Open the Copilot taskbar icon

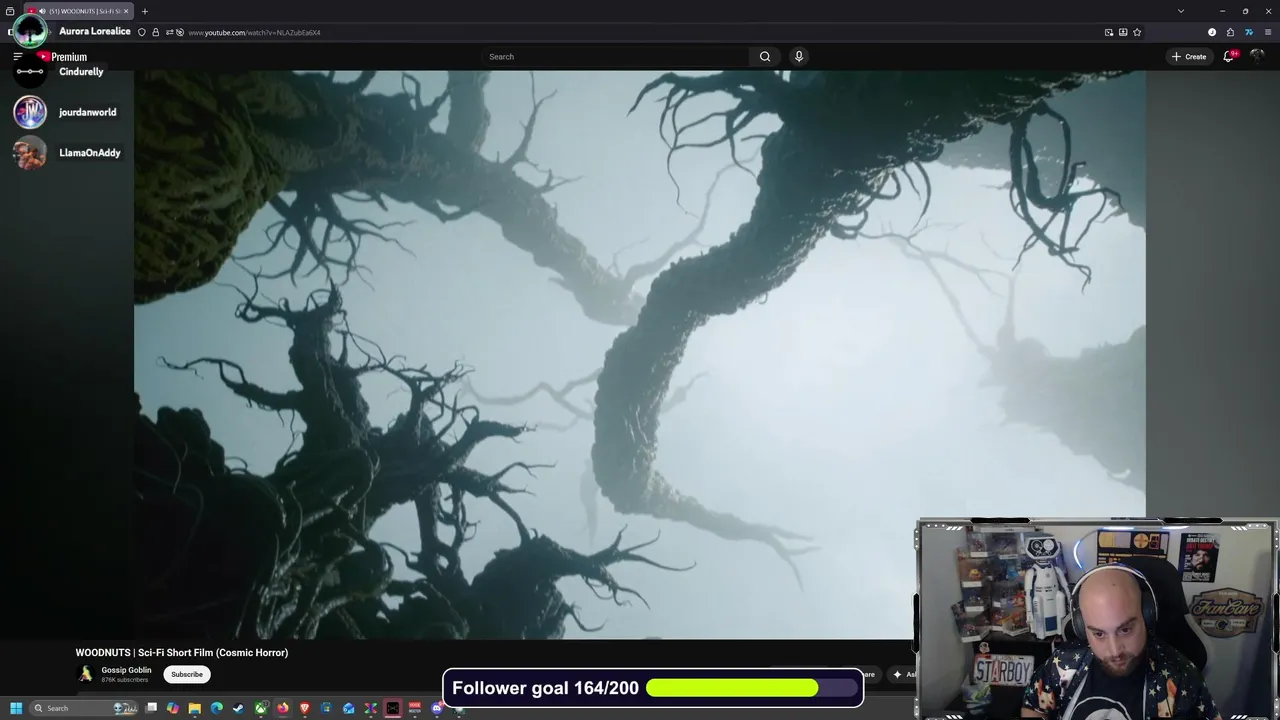coord(173,708)
